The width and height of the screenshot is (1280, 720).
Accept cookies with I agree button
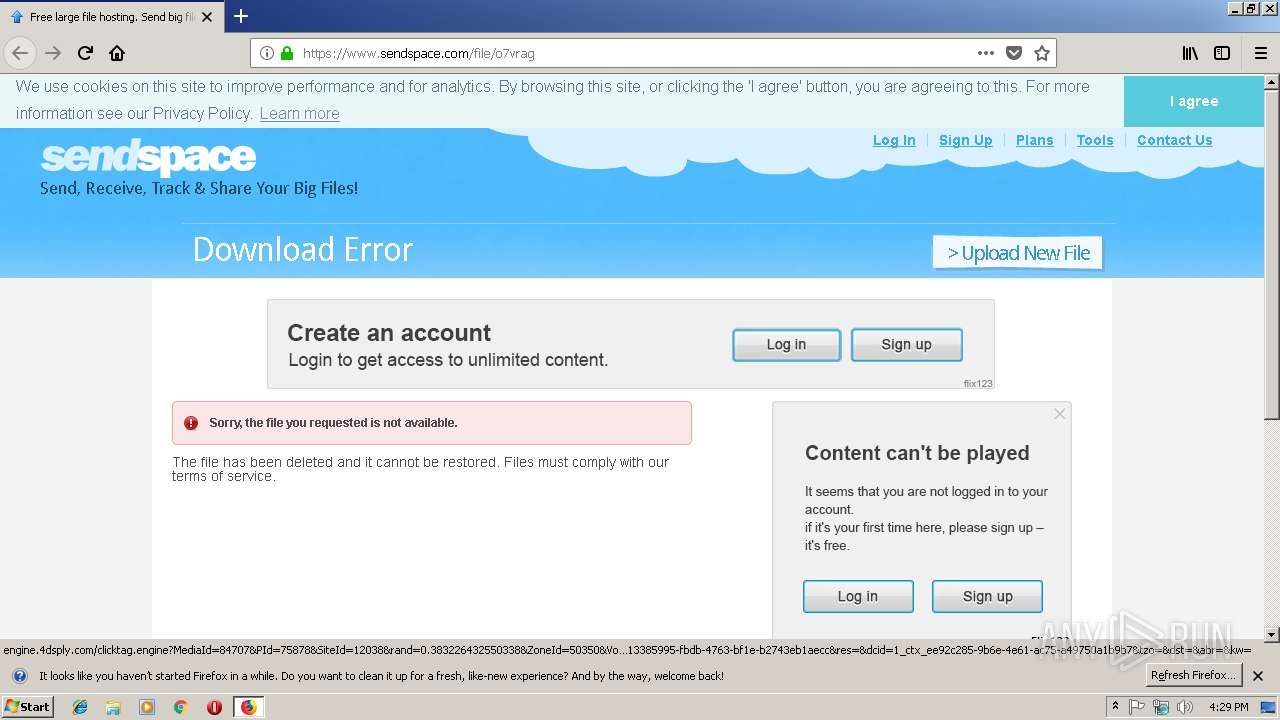click(x=1194, y=101)
